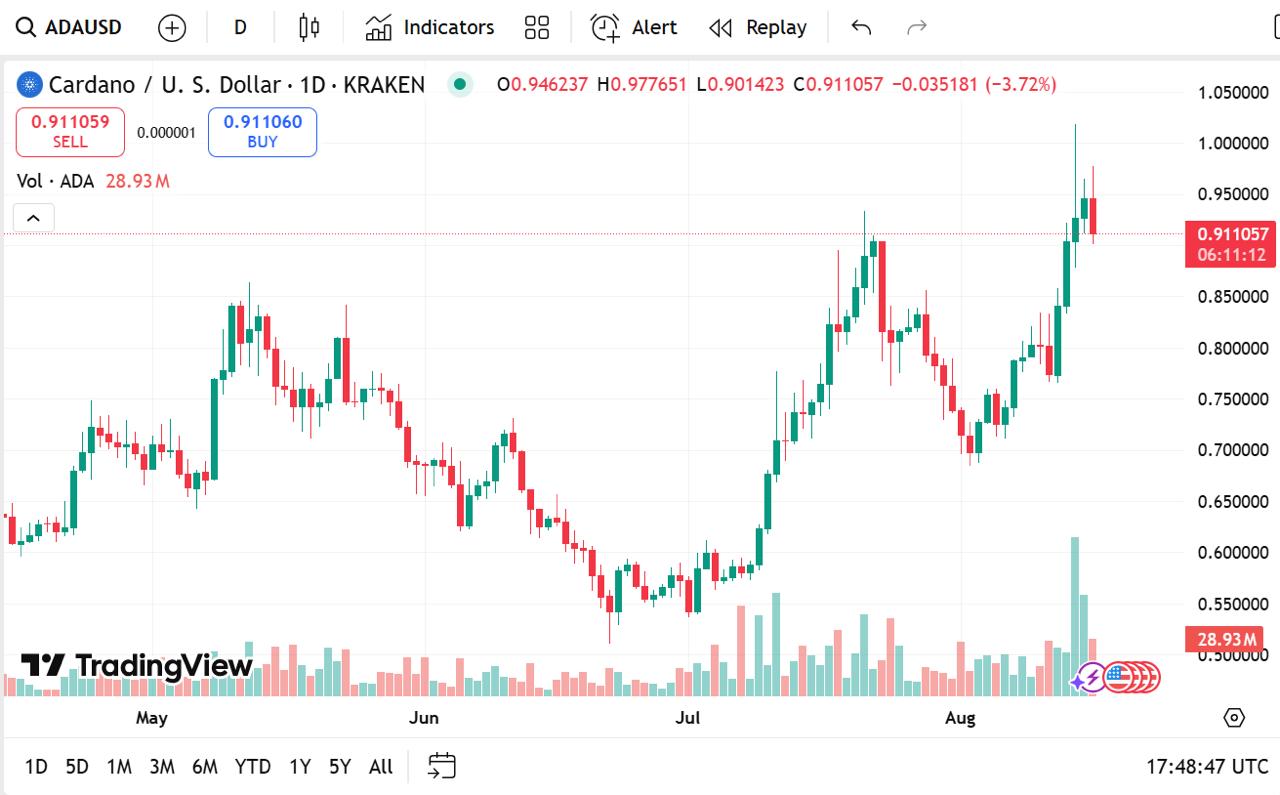Click the TradingView logo
Screen dimensions: 1280x795
pos(137,665)
